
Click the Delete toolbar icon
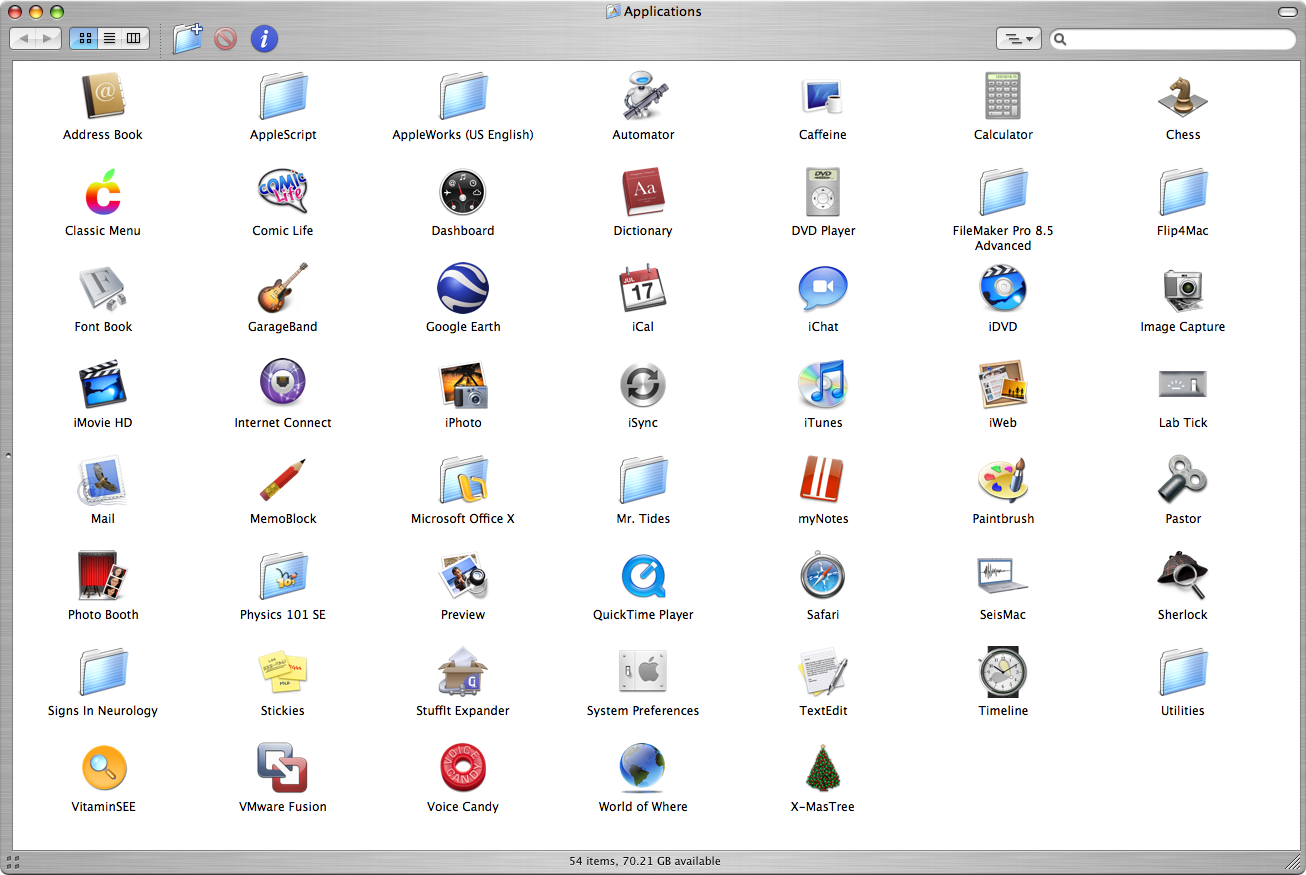click(x=226, y=39)
